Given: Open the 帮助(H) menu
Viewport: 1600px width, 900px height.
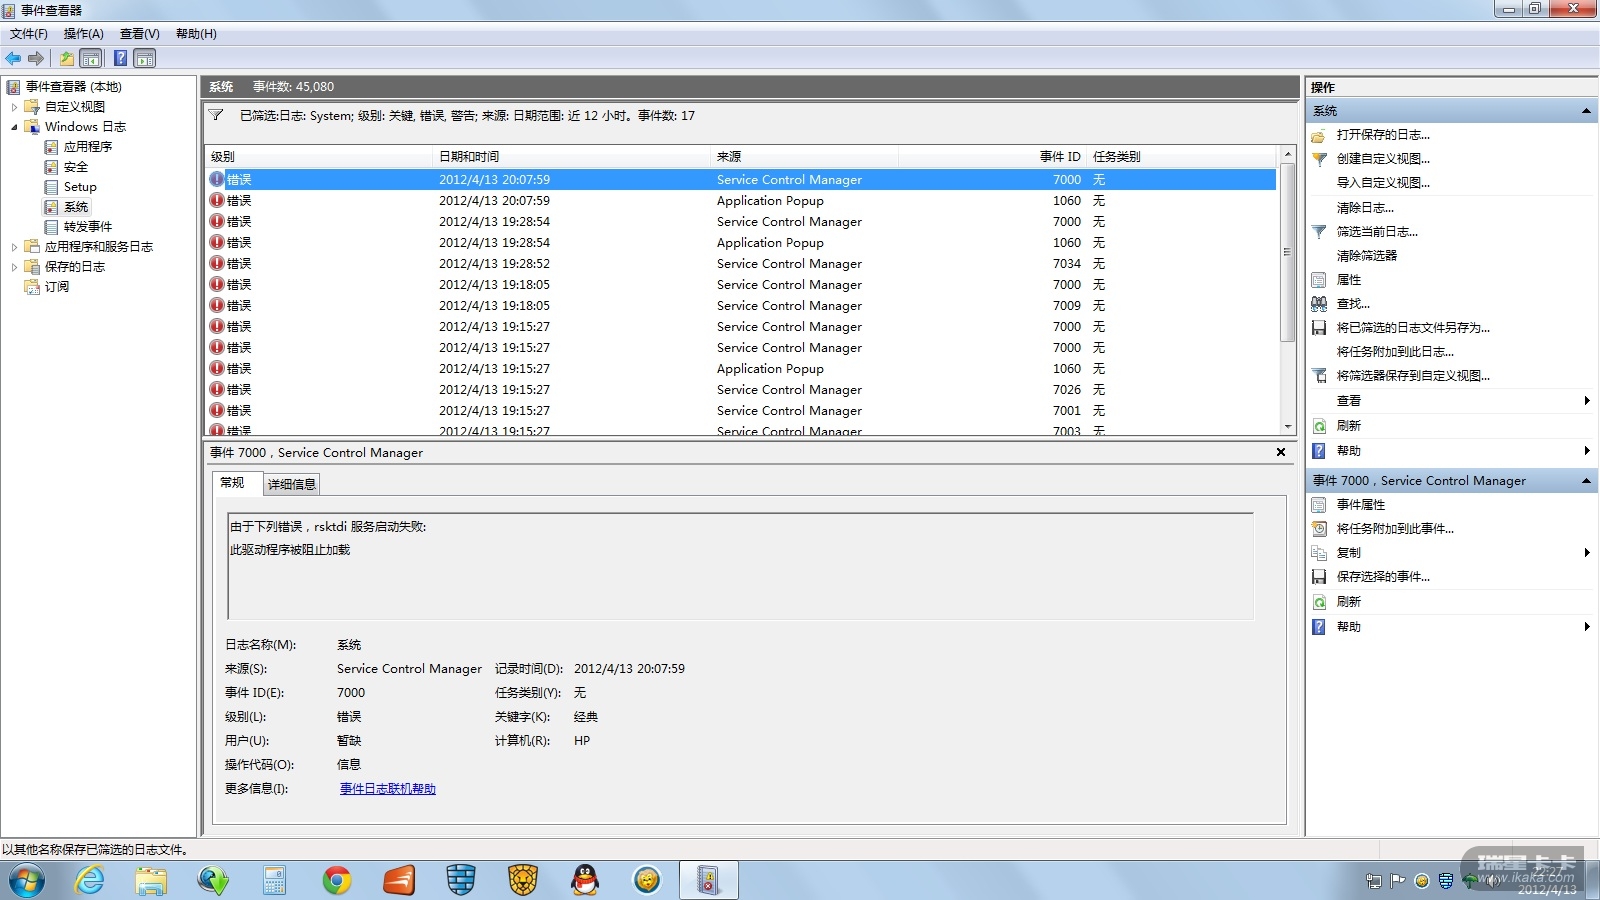Looking at the screenshot, I should pos(196,34).
